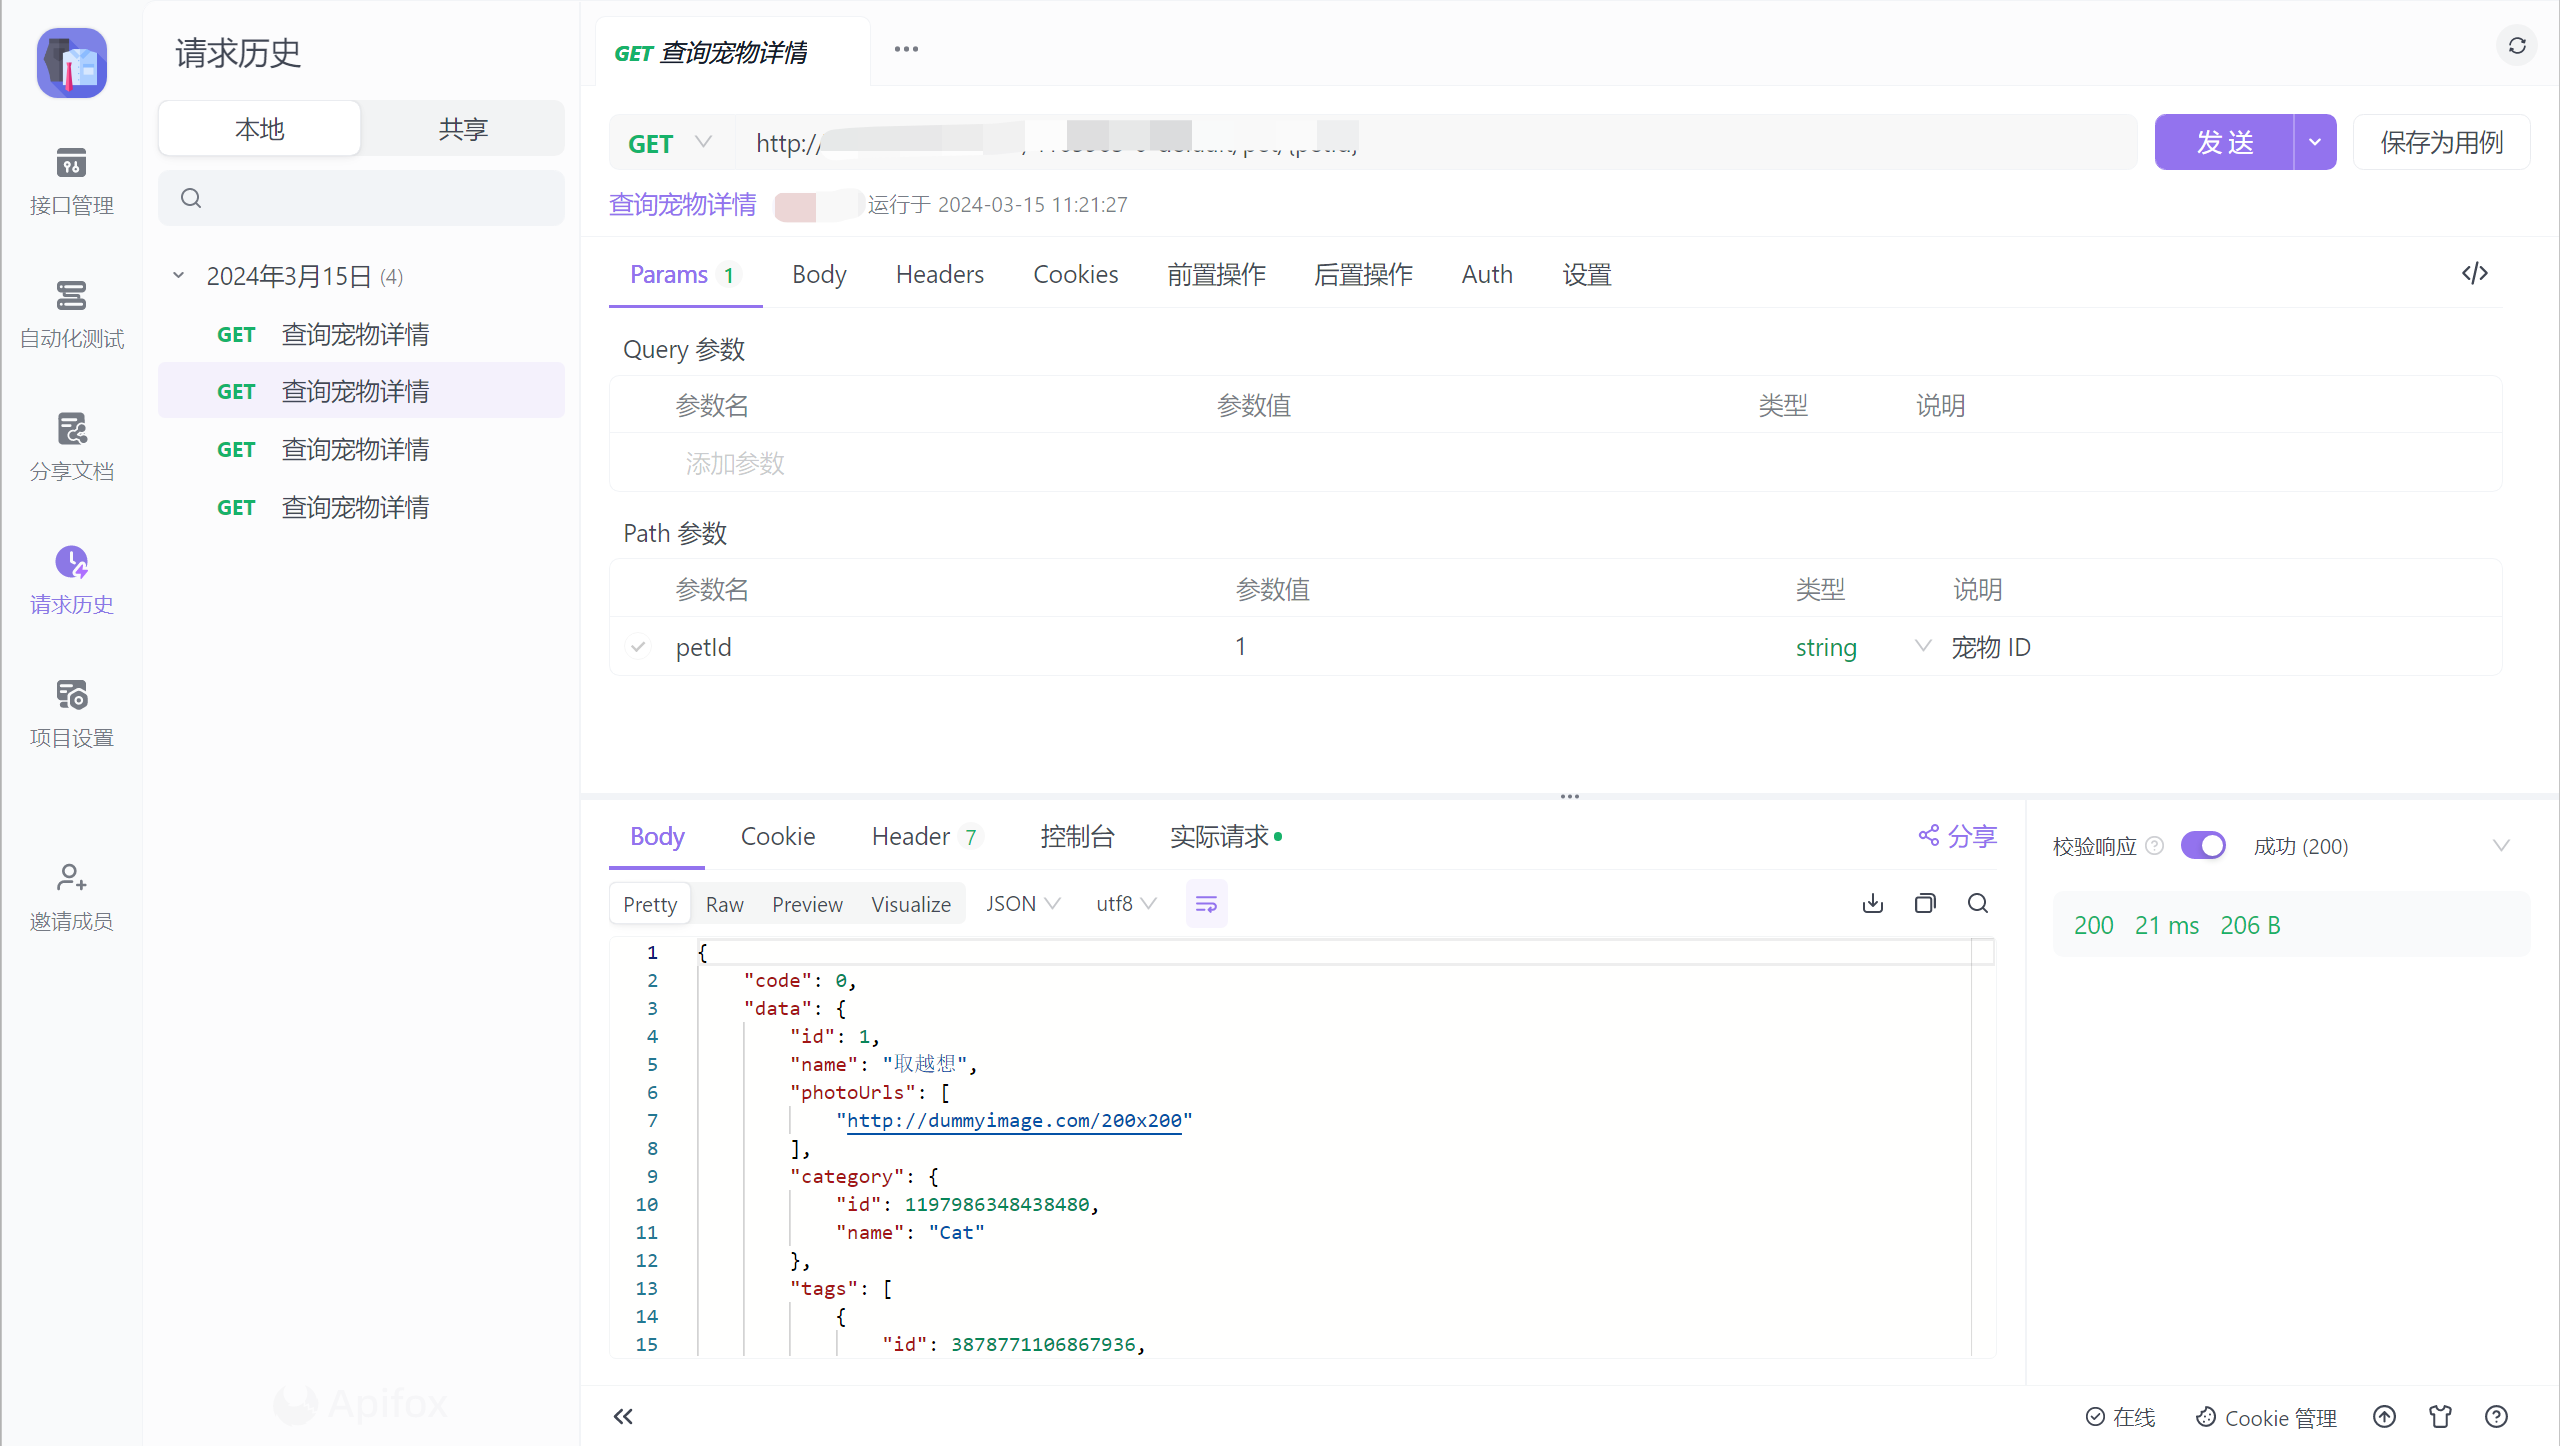Collapse the 2024年3月15日 history group

(178, 276)
